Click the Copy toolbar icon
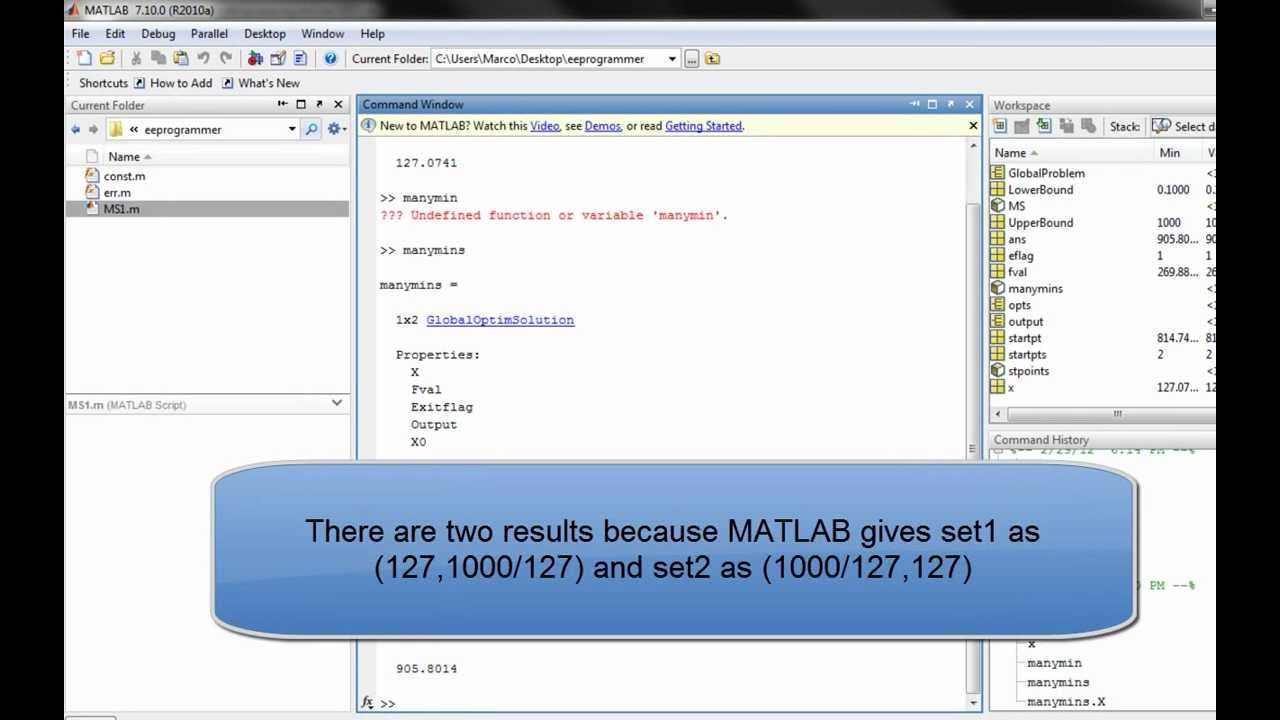 click(158, 59)
